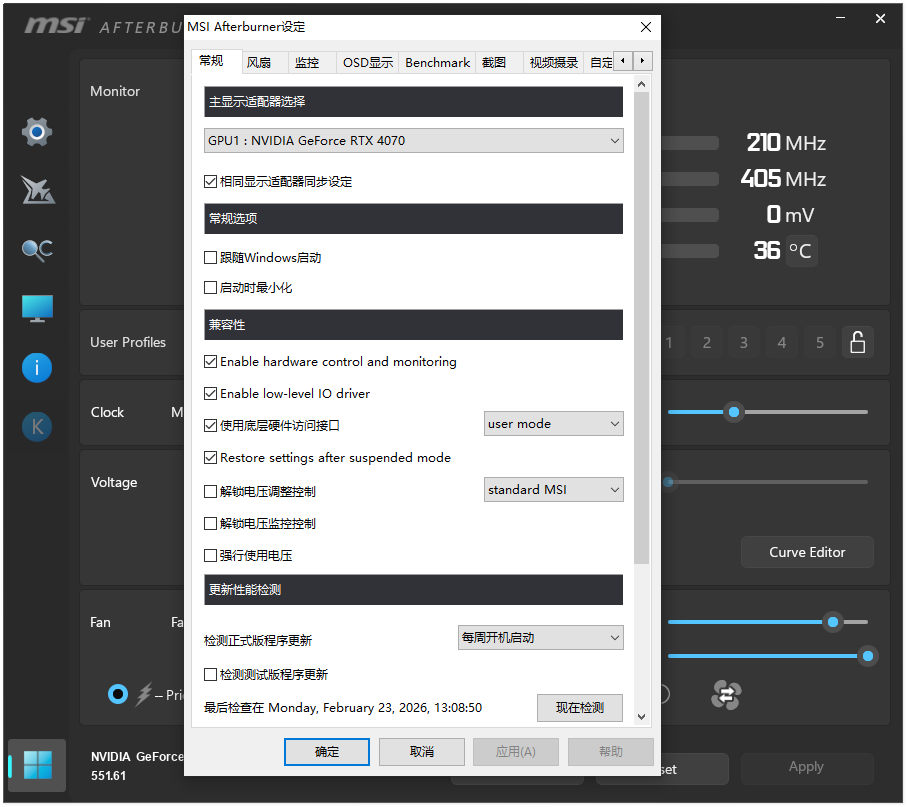Viewport: 907px width, 807px height.
Task: Switch to the Benchmark tab
Action: pos(436,61)
